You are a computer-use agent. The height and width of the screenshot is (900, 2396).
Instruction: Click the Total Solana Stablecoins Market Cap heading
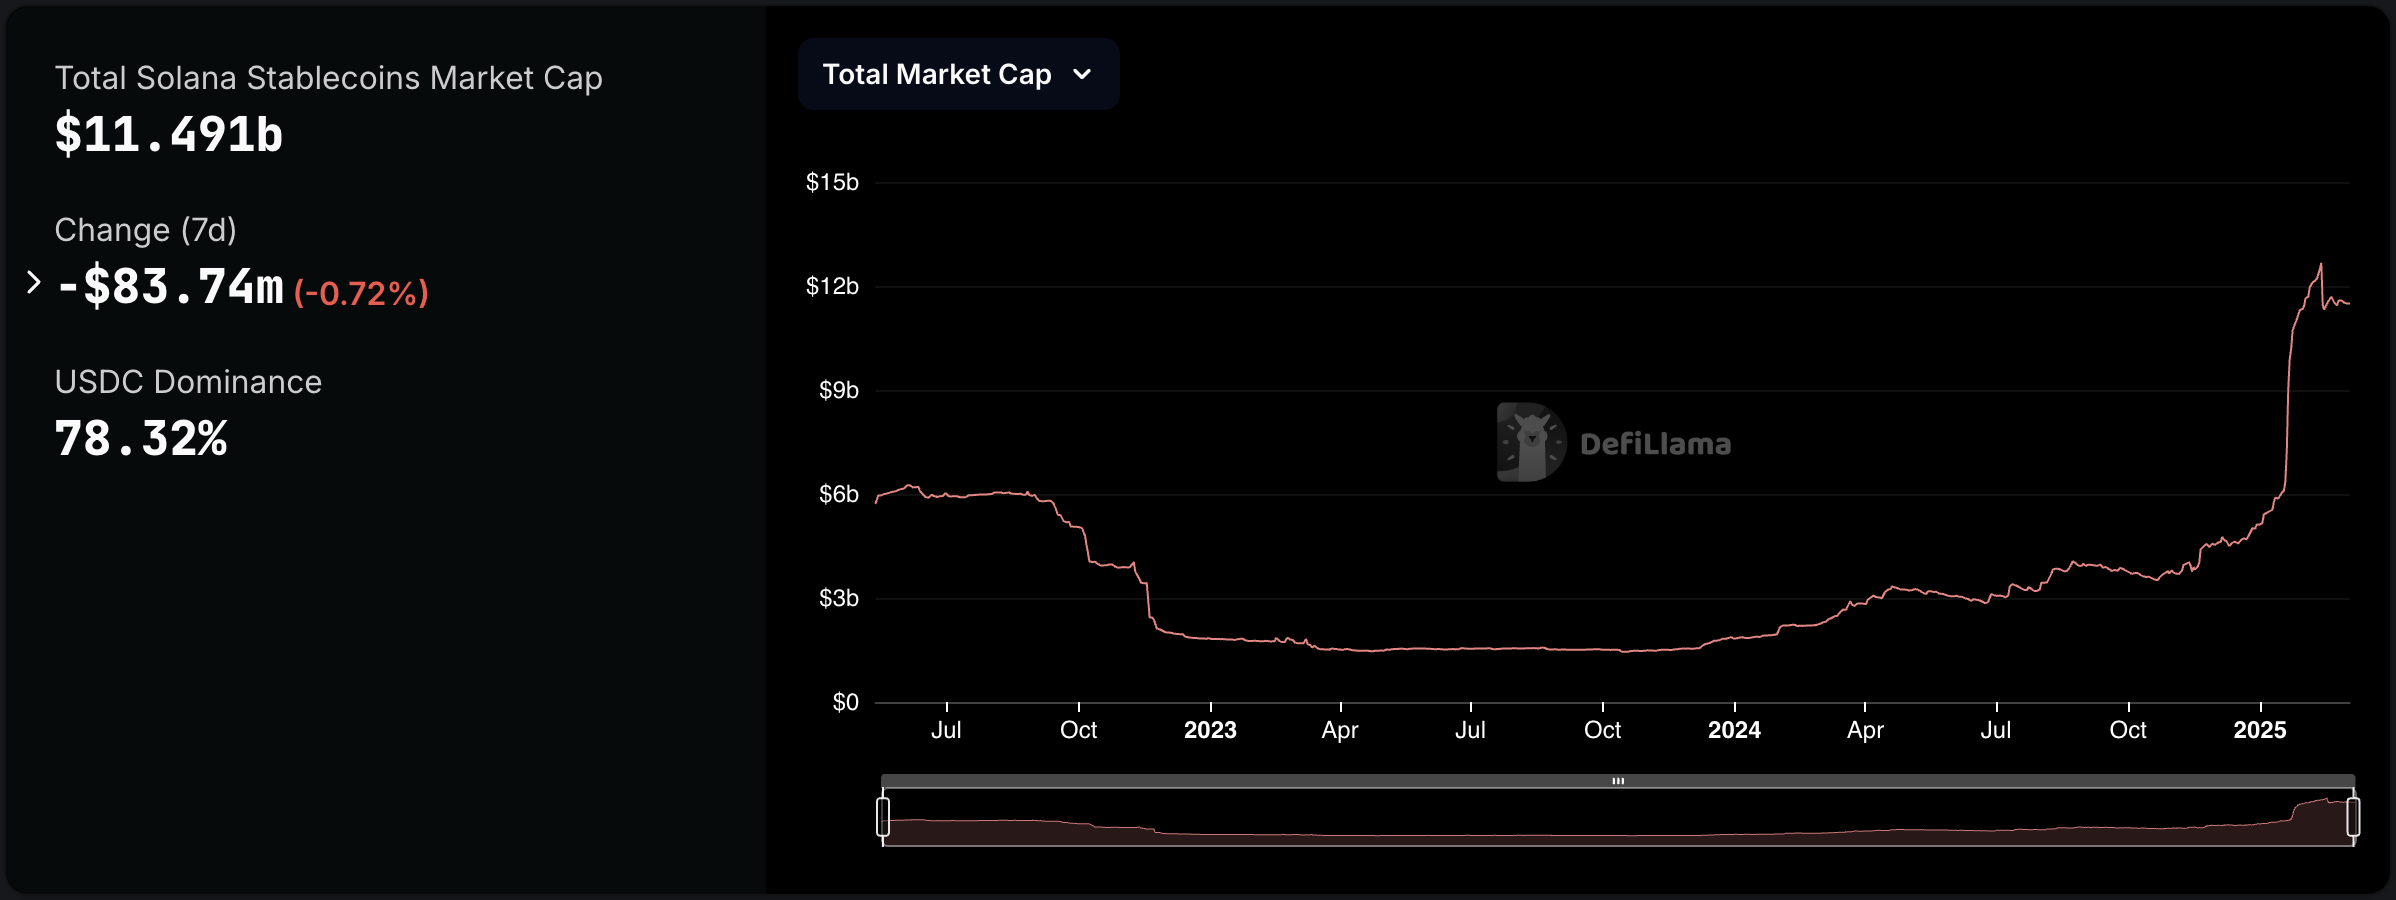(x=330, y=78)
